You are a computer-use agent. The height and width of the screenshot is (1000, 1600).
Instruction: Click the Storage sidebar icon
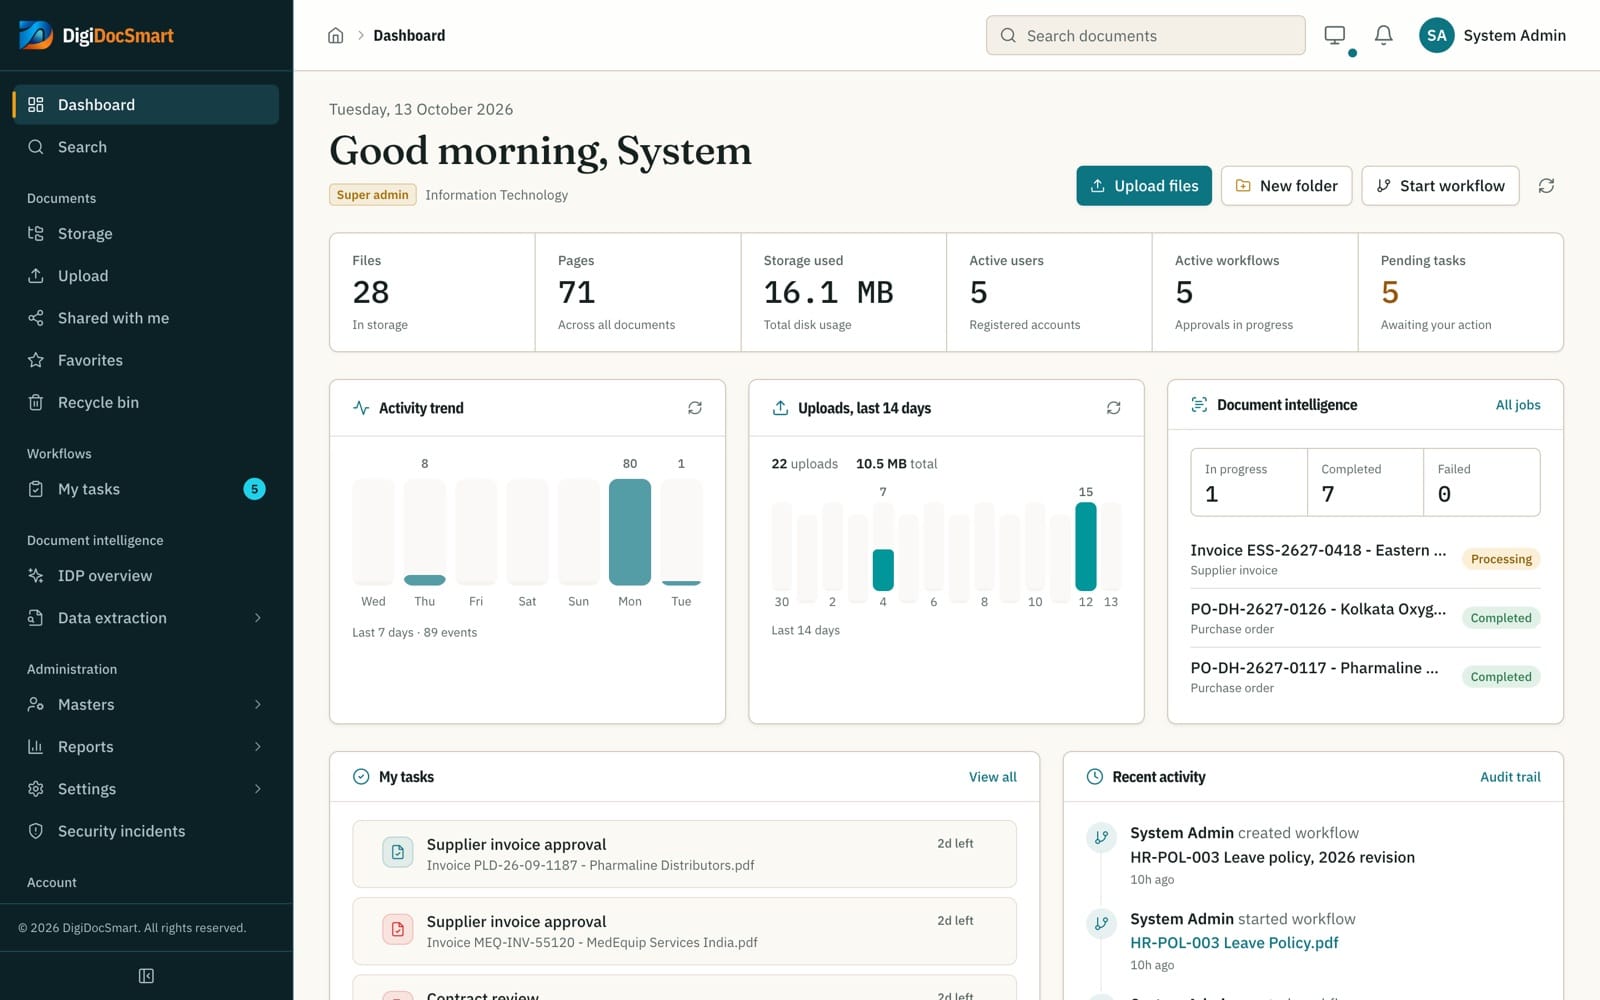coord(36,234)
